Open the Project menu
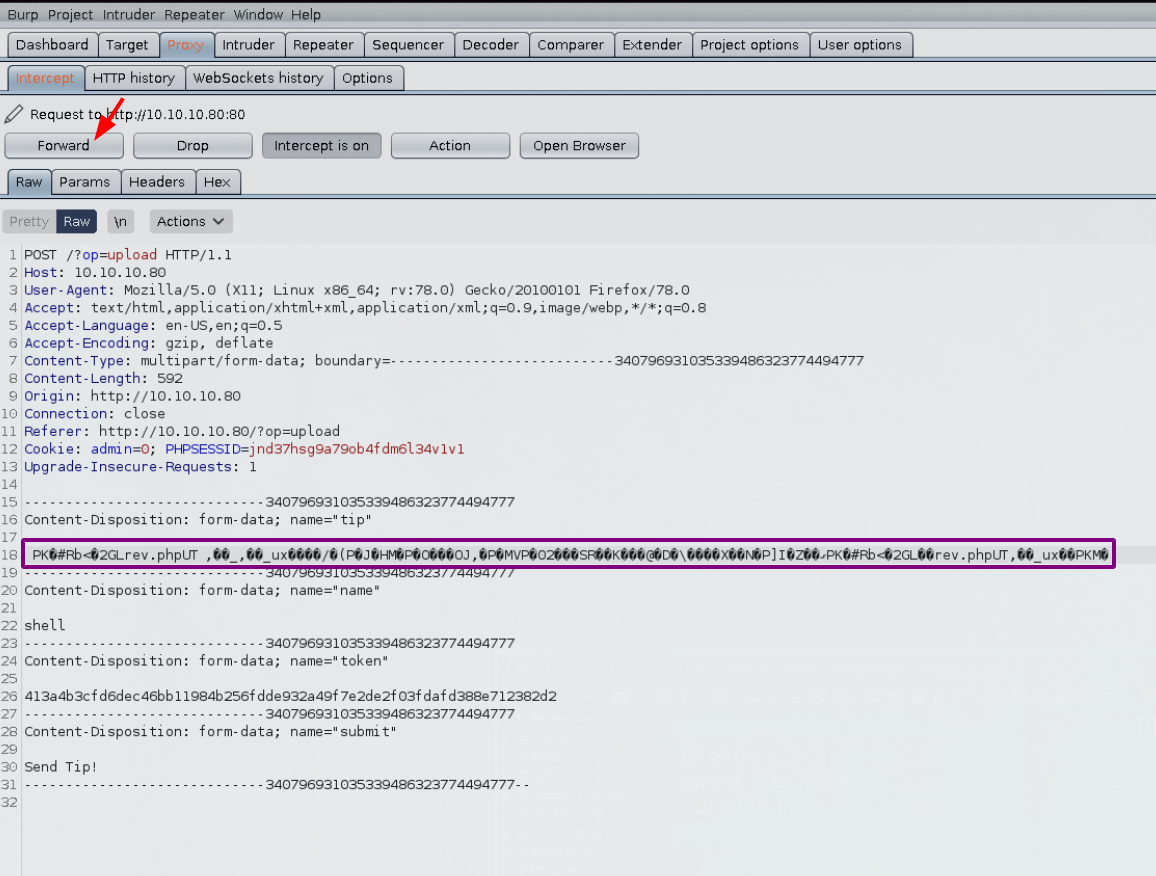Screen dimensions: 1156x876 tap(70, 15)
